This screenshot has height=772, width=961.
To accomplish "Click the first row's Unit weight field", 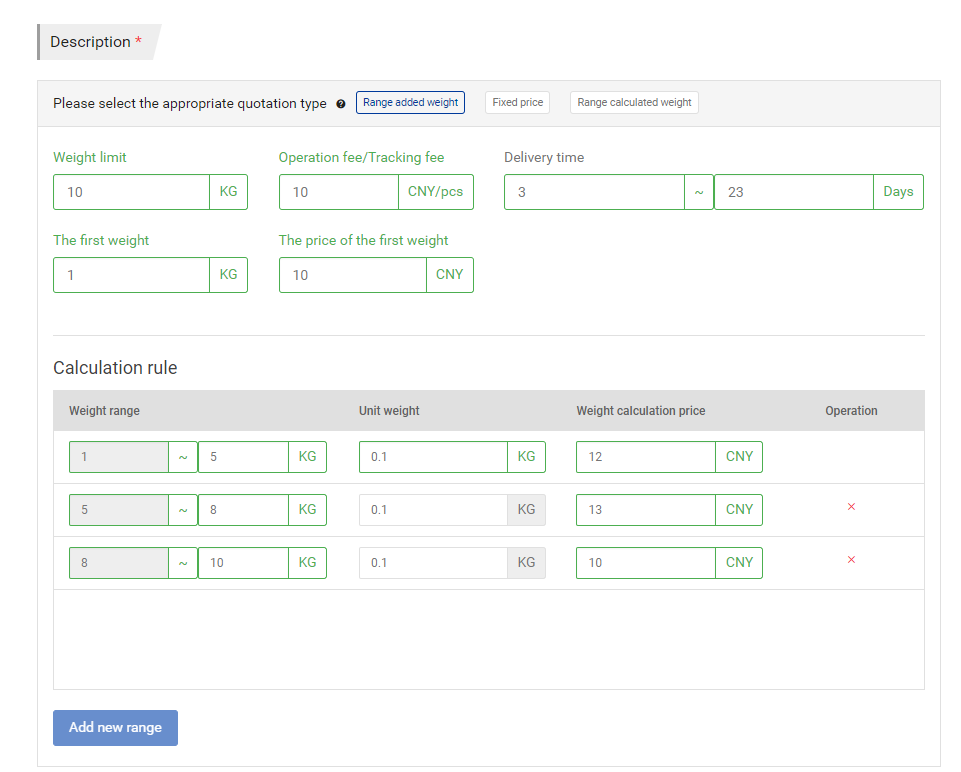I will 433,457.
